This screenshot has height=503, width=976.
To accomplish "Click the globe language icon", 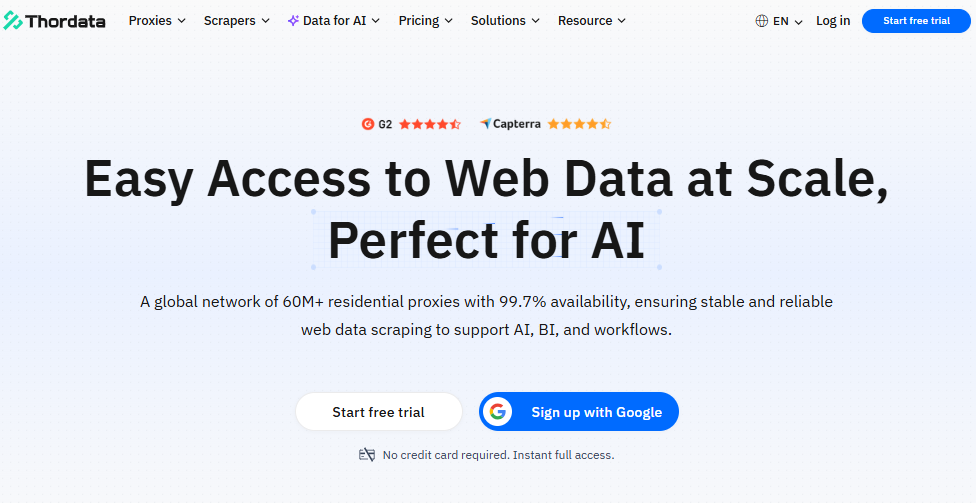I will (762, 21).
